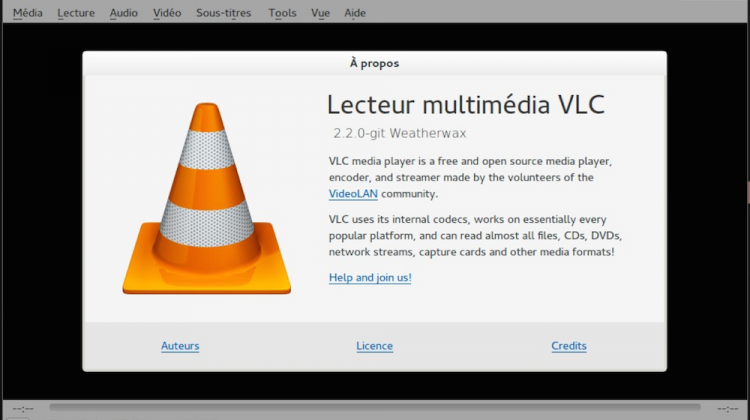The height and width of the screenshot is (420, 750).
Task: Open the Aide menu
Action: click(x=355, y=13)
